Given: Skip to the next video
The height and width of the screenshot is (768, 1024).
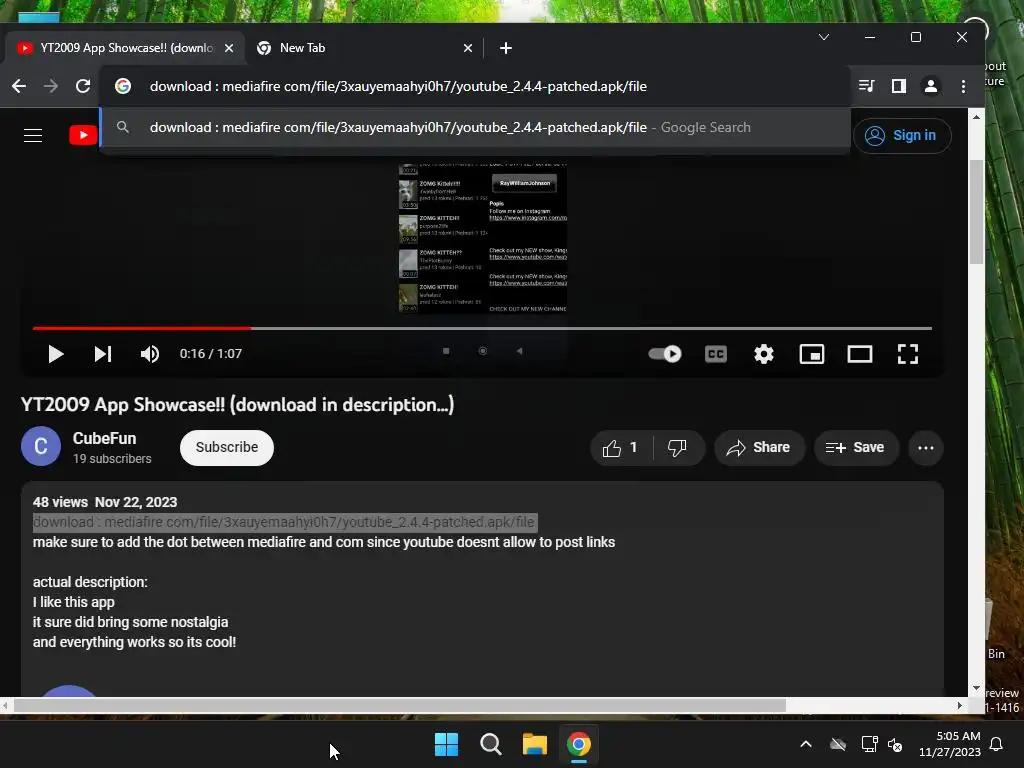Looking at the screenshot, I should click(x=103, y=354).
